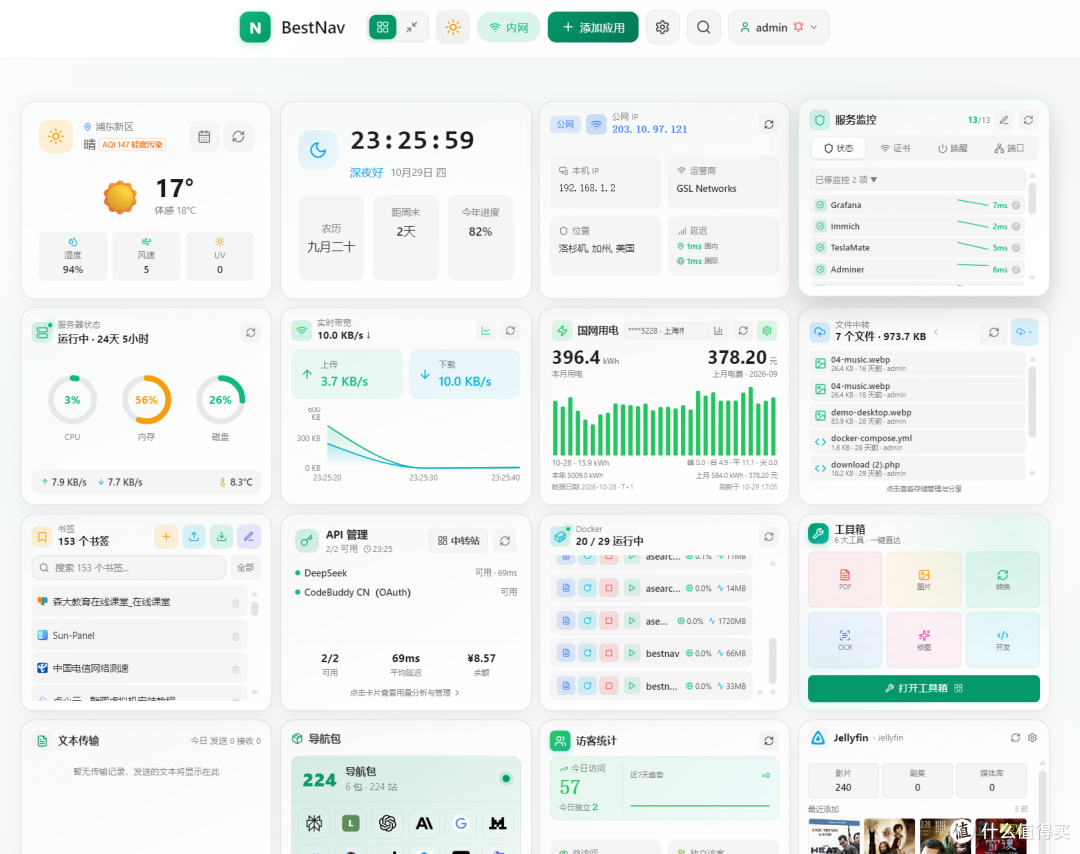This screenshot has height=854, width=1080.
Task: Click bookmark upload/export icon
Action: tap(194, 537)
